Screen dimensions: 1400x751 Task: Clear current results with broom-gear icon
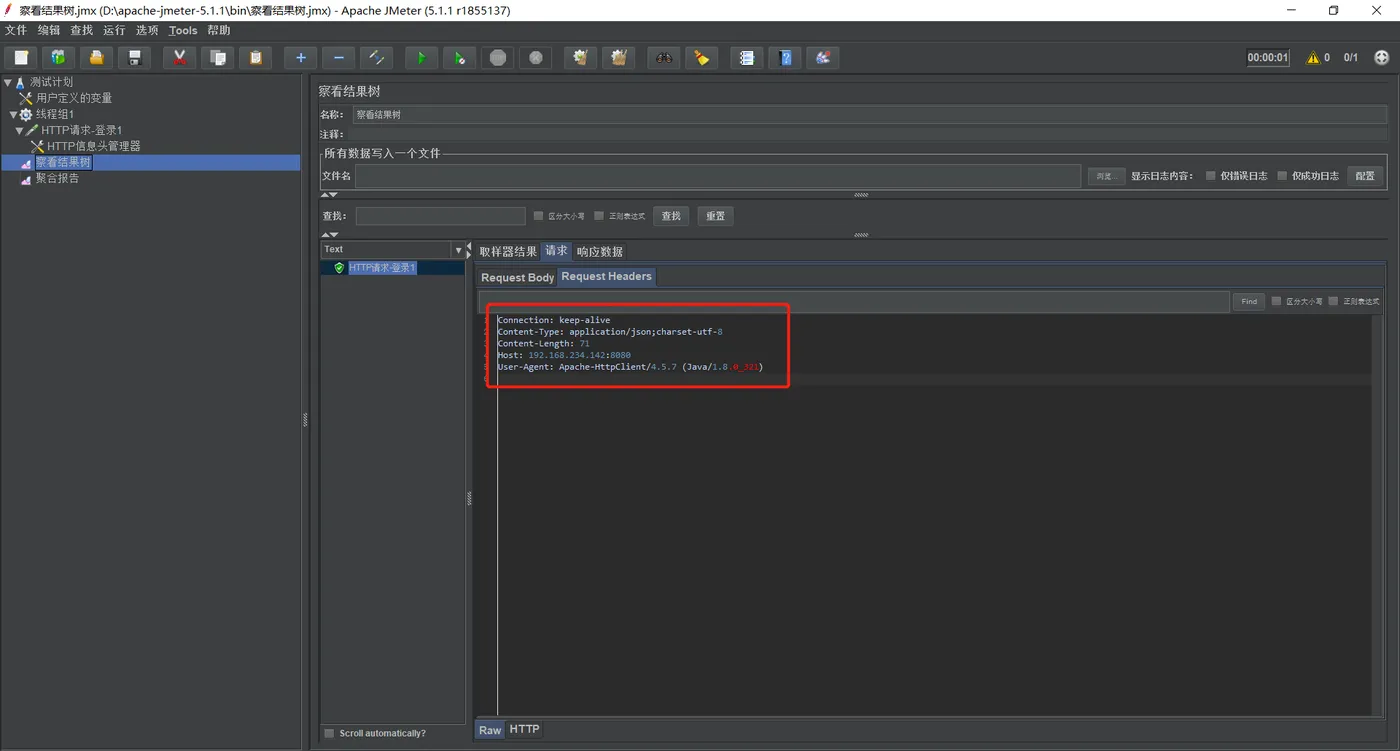point(580,58)
